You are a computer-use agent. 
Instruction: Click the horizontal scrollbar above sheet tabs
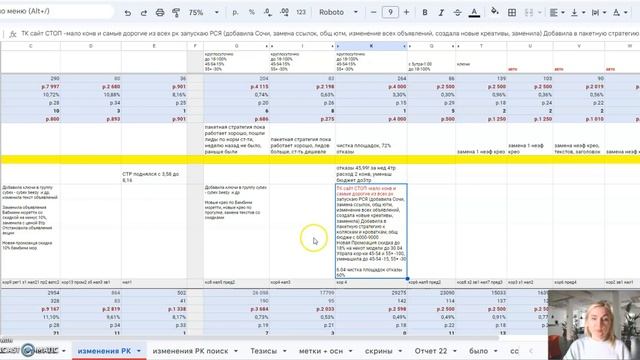pyautogui.click(x=249, y=338)
